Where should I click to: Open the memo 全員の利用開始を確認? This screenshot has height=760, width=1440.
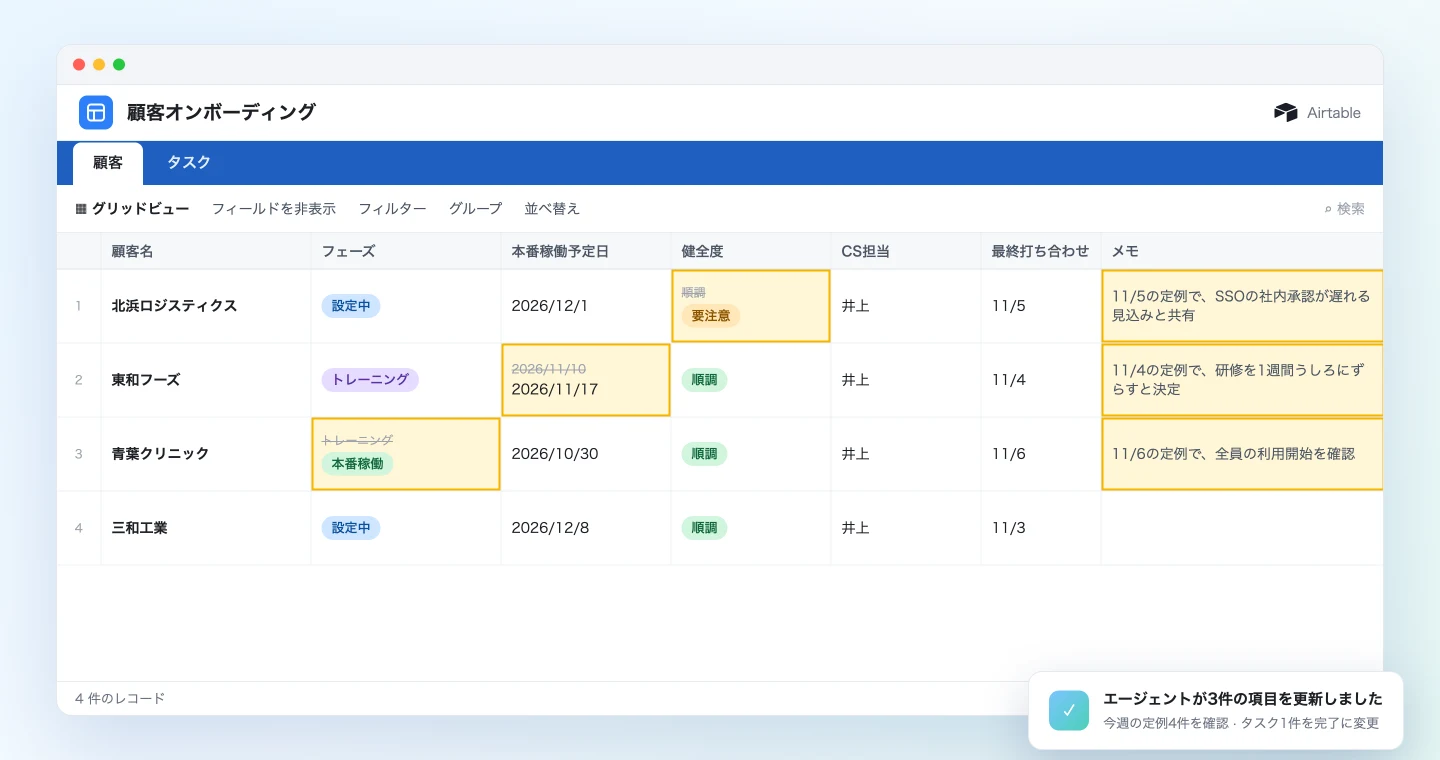[x=1242, y=454]
